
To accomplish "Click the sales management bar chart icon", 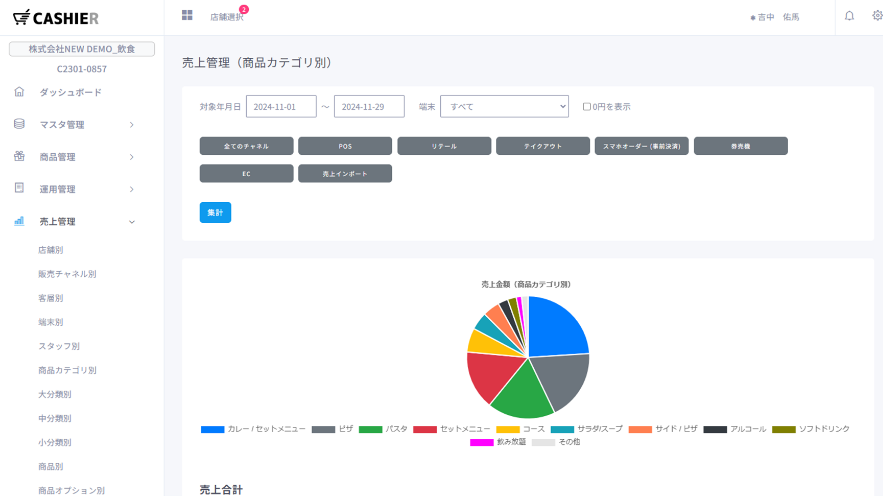I will (x=19, y=221).
